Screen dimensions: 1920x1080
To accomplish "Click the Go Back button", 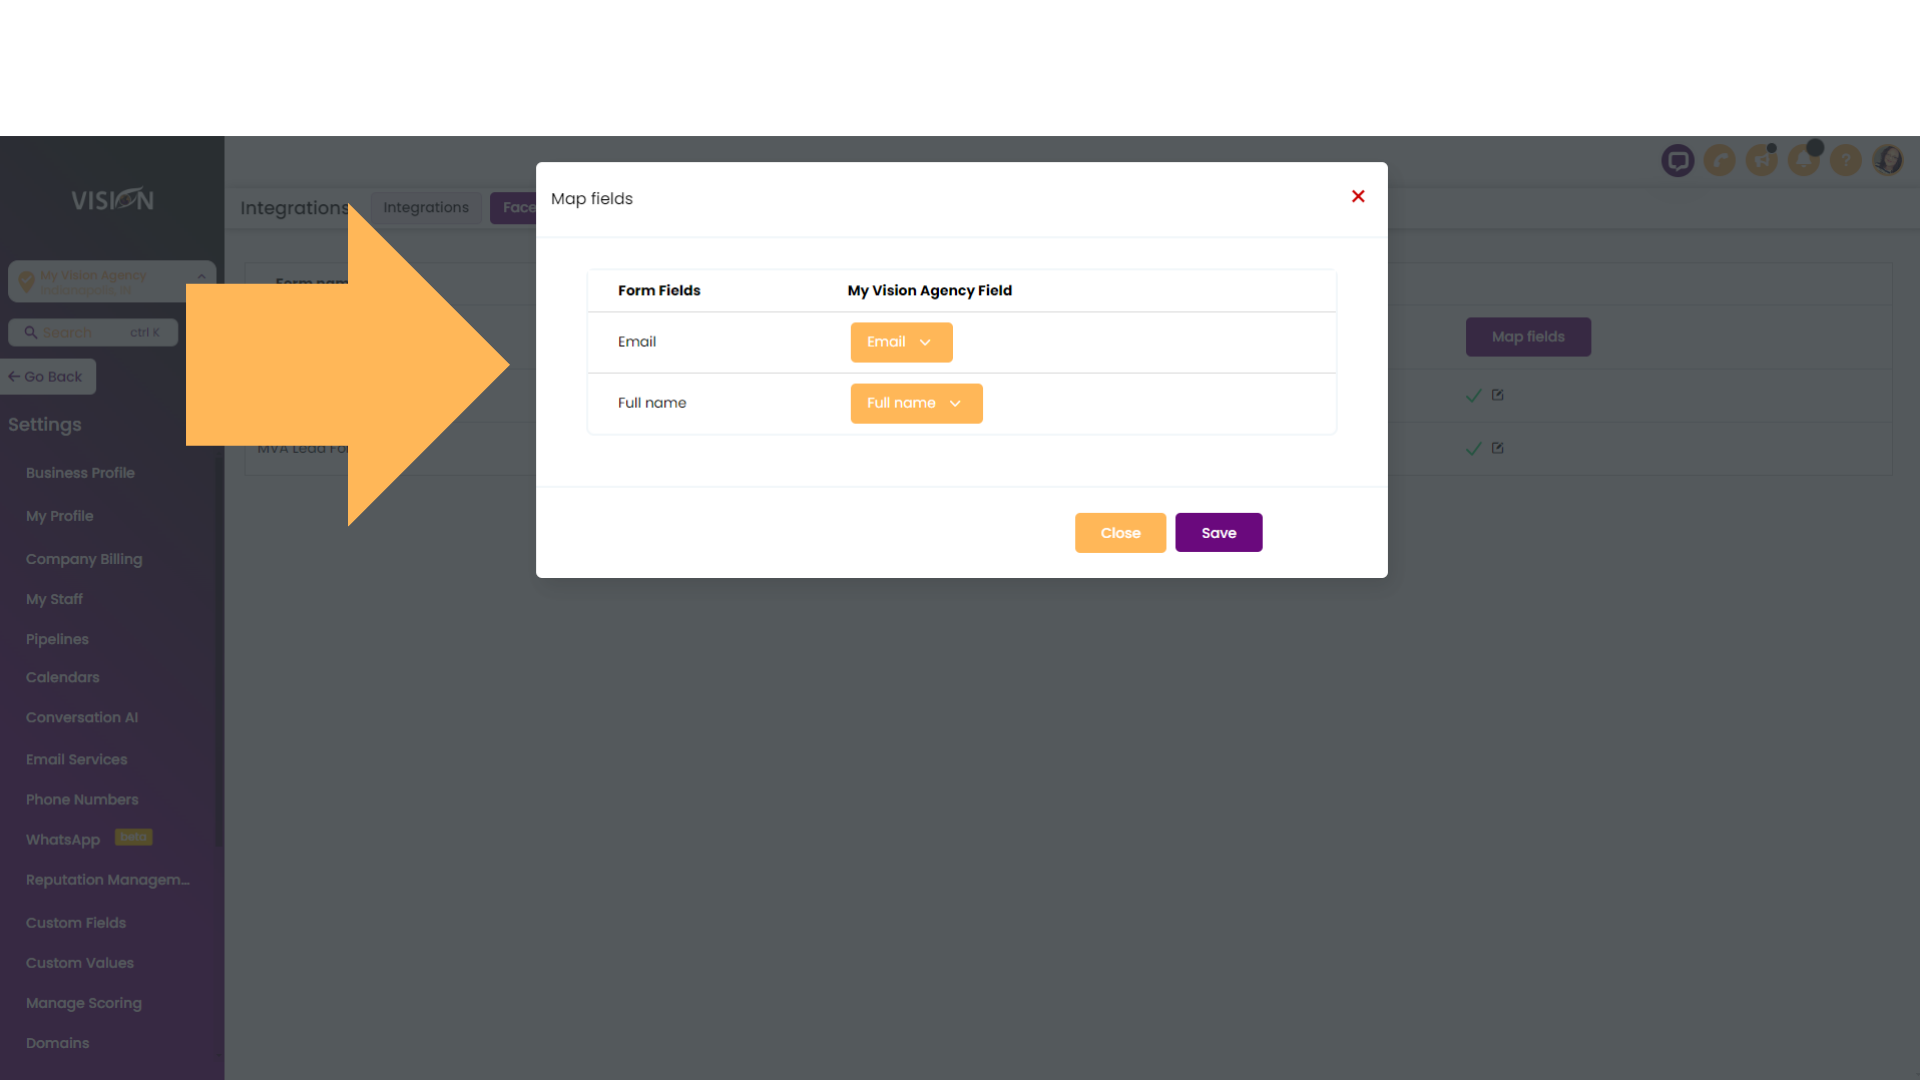I will coord(47,377).
